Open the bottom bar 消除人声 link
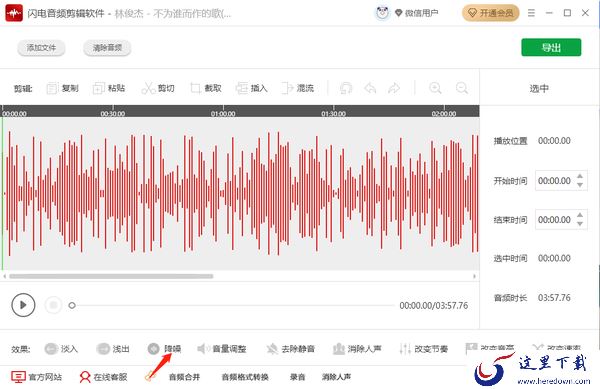Screen dimensions: 600x389 pyautogui.click(x=336, y=377)
